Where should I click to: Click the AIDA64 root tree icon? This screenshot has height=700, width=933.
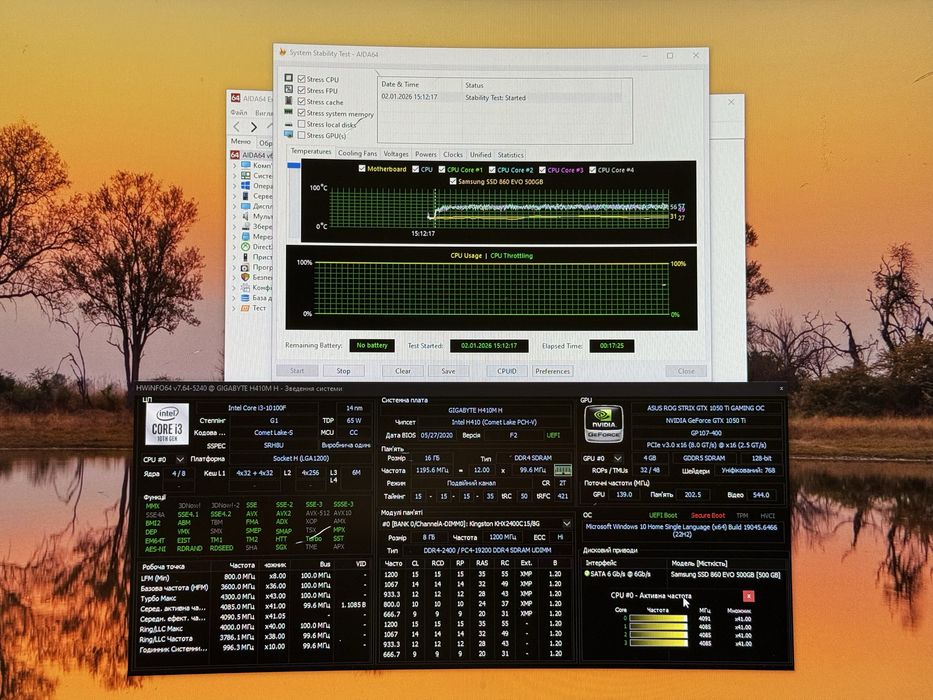(x=235, y=155)
